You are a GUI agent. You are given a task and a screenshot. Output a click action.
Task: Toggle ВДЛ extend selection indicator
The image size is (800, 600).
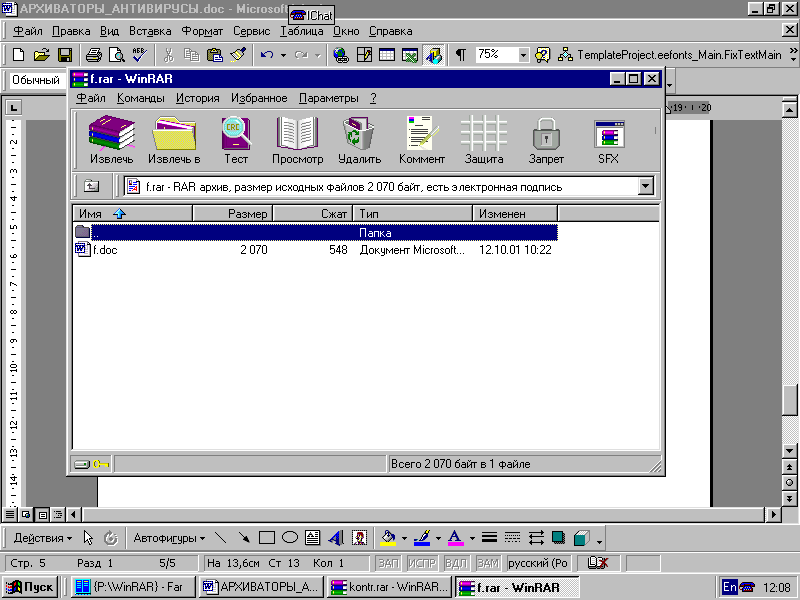click(456, 563)
